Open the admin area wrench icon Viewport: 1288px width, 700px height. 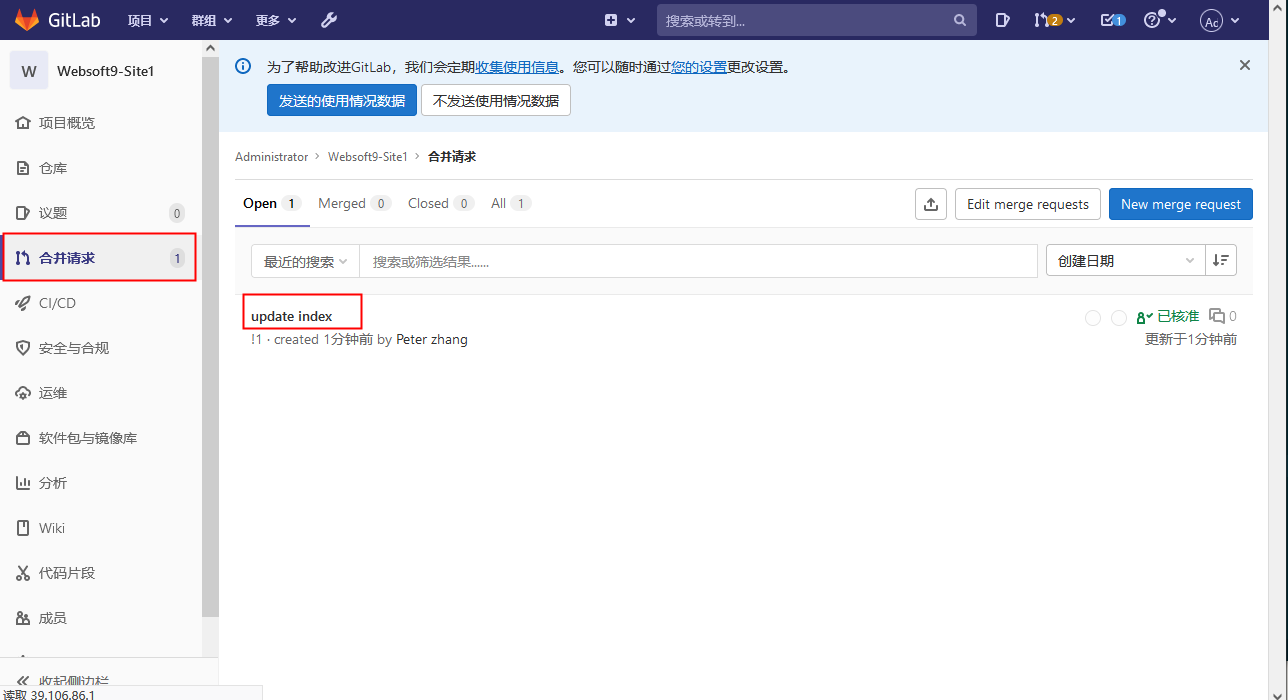coord(329,20)
